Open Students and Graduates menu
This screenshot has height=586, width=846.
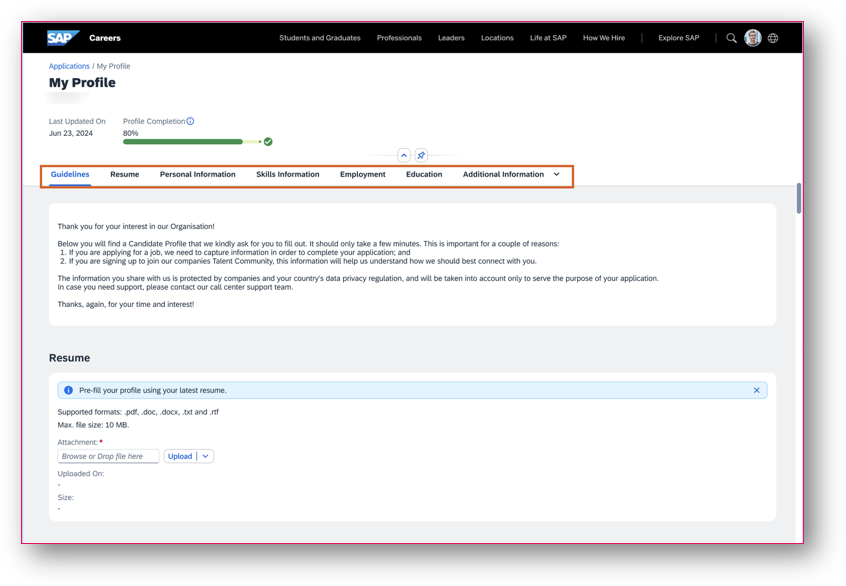click(x=320, y=38)
